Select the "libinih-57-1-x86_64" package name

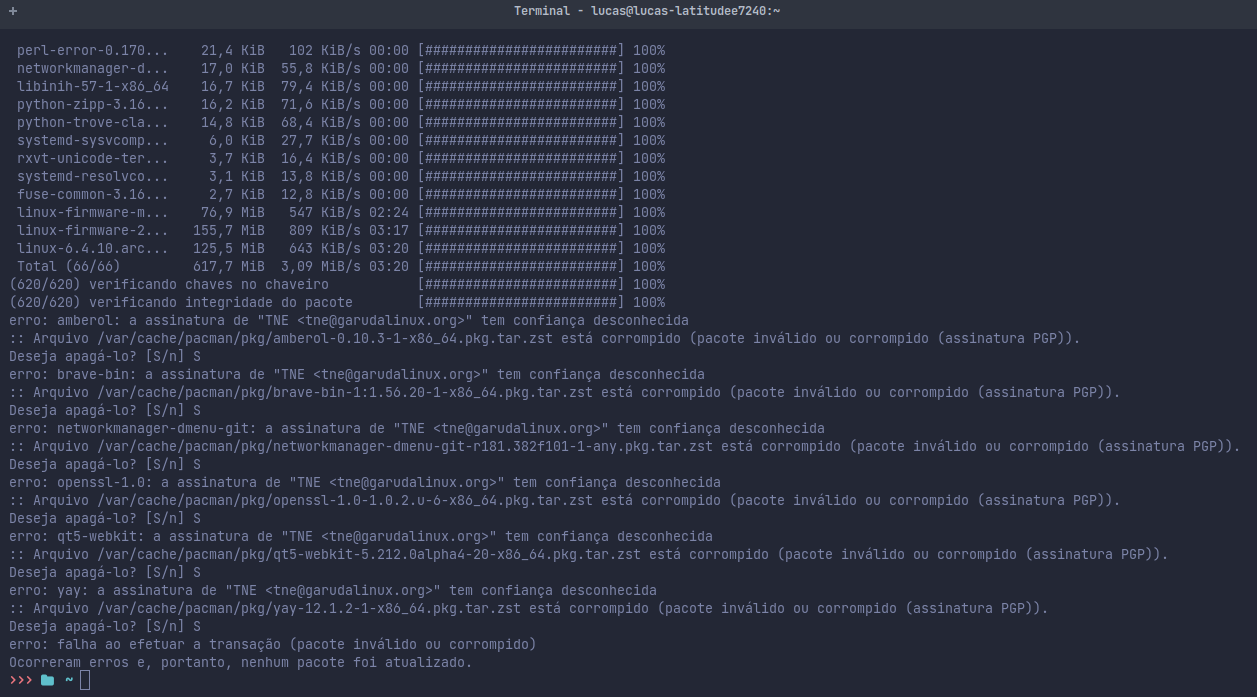point(92,86)
